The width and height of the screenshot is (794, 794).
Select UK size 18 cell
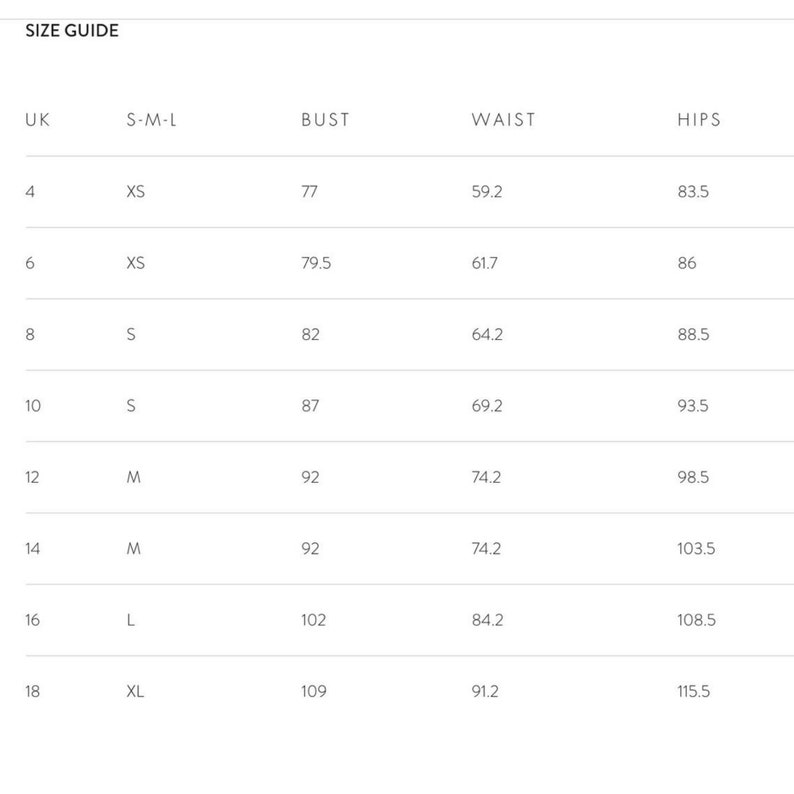click(x=32, y=691)
